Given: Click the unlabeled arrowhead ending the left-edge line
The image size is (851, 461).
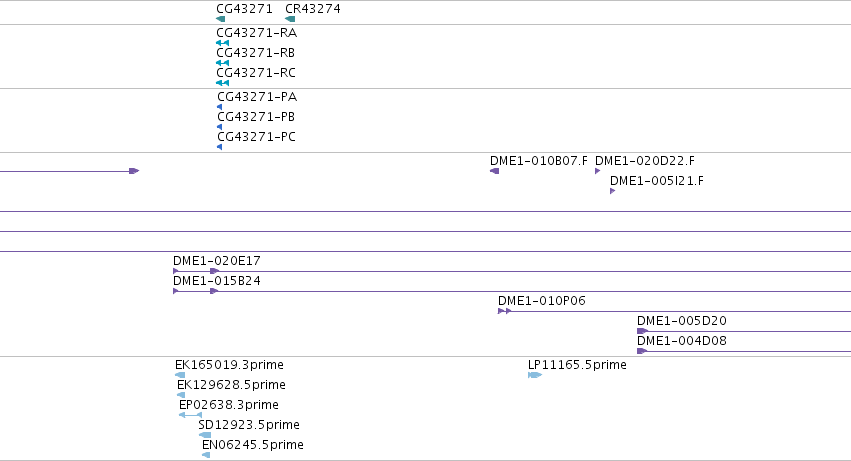Looking at the screenshot, I should coord(134,171).
